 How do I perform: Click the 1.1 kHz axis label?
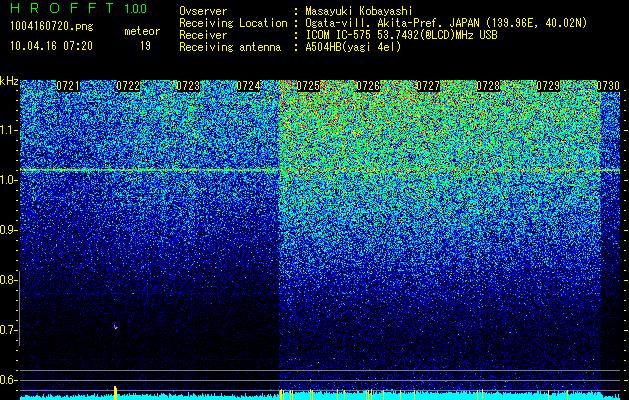(8, 130)
